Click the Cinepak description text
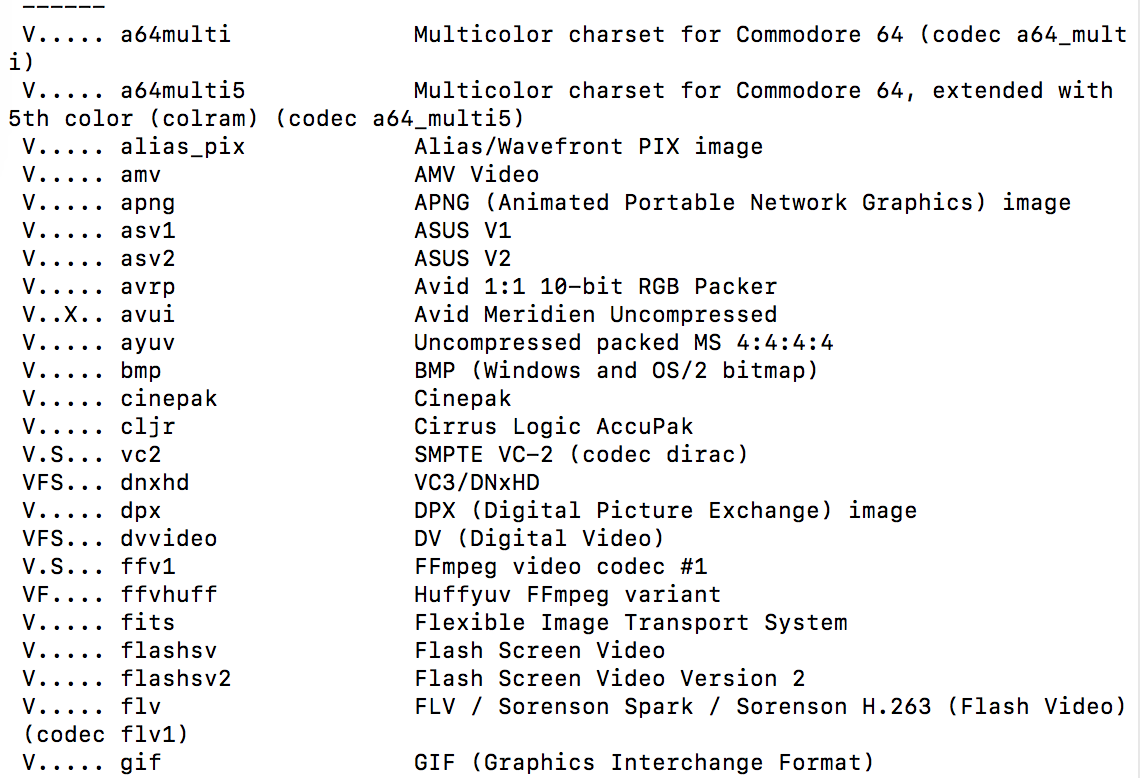Image resolution: width=1140 pixels, height=778 pixels. point(462,399)
